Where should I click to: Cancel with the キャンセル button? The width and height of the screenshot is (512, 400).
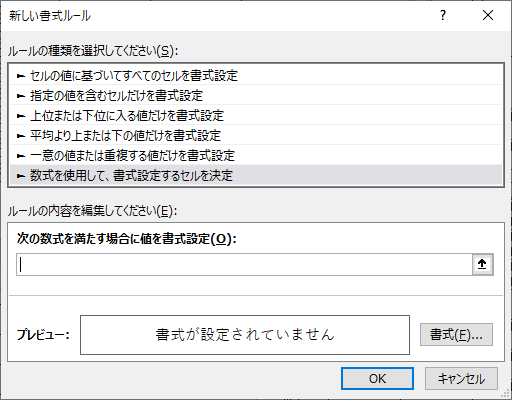tap(461, 379)
